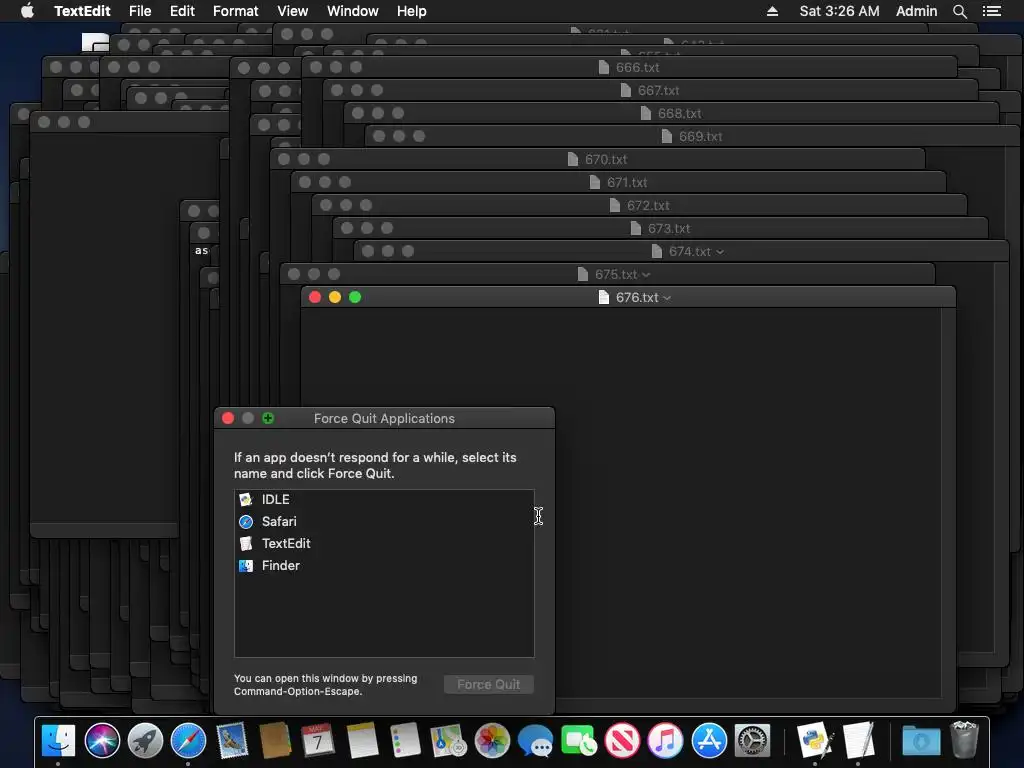
Task: Bring the 667.txt window to front
Action: 650,90
